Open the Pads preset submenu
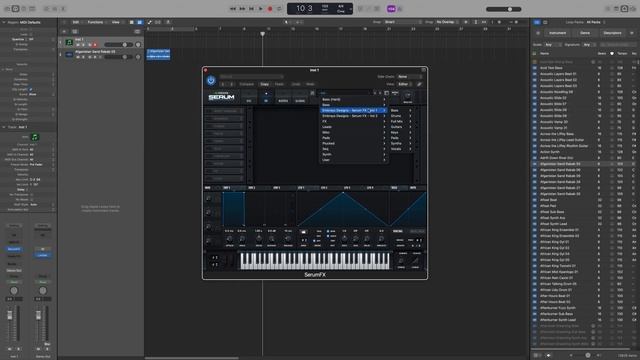640x360 pixels. click(353, 138)
